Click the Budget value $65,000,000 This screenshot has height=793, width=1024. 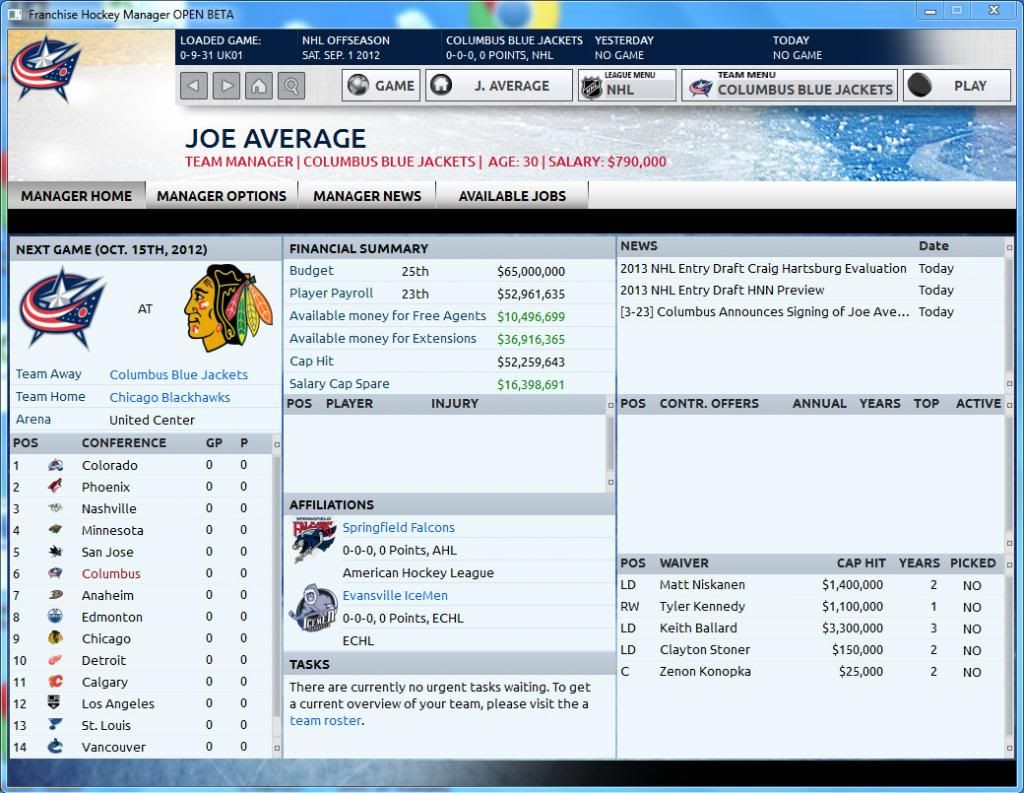click(531, 271)
